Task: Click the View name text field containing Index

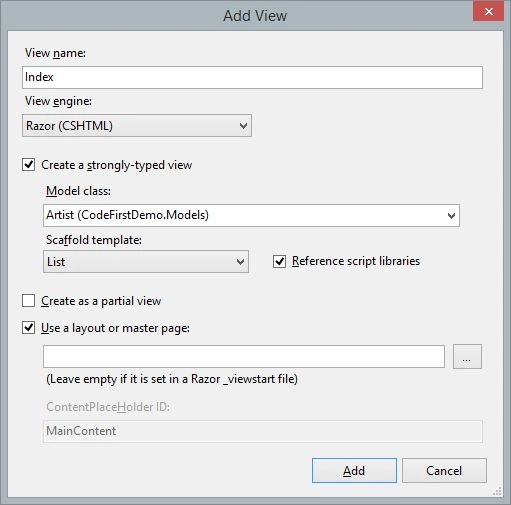Action: [252, 77]
